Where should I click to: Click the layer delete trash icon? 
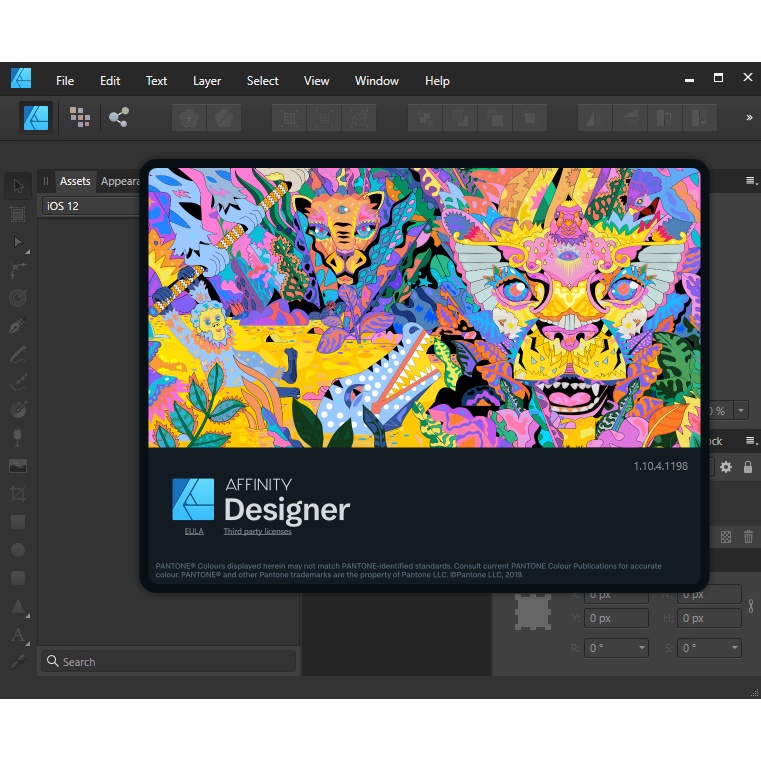pyautogui.click(x=748, y=537)
